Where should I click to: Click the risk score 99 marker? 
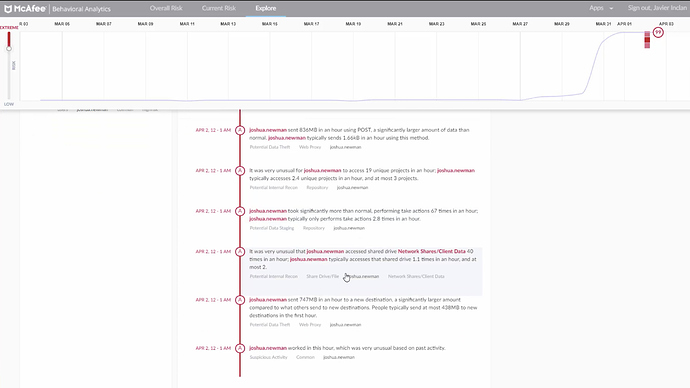coord(658,33)
